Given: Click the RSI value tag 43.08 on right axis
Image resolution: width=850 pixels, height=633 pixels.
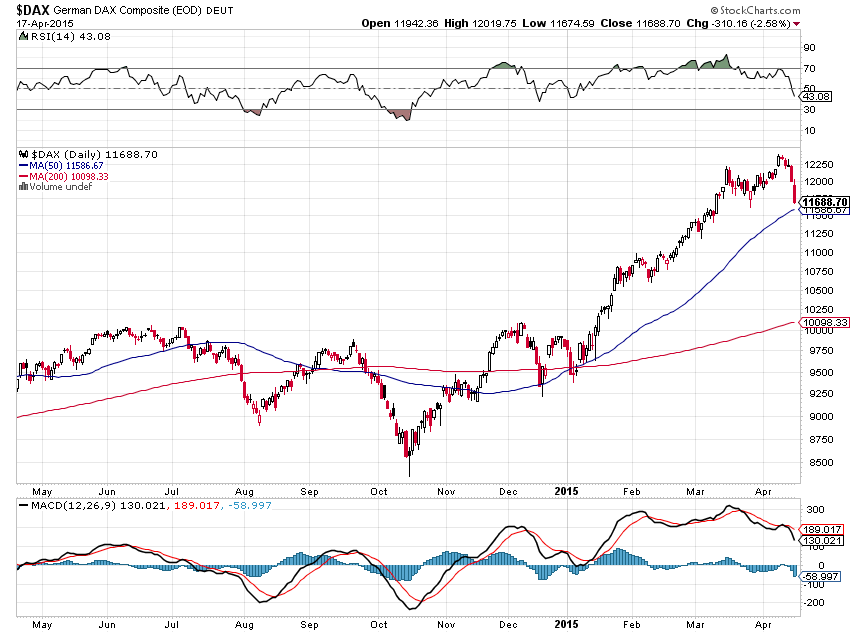Looking at the screenshot, I should [819, 96].
